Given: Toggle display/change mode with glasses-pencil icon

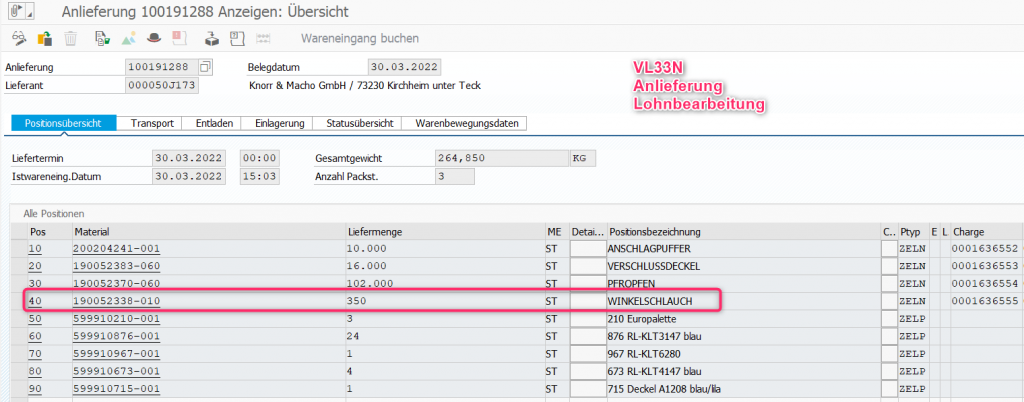Looking at the screenshot, I should coord(18,39).
